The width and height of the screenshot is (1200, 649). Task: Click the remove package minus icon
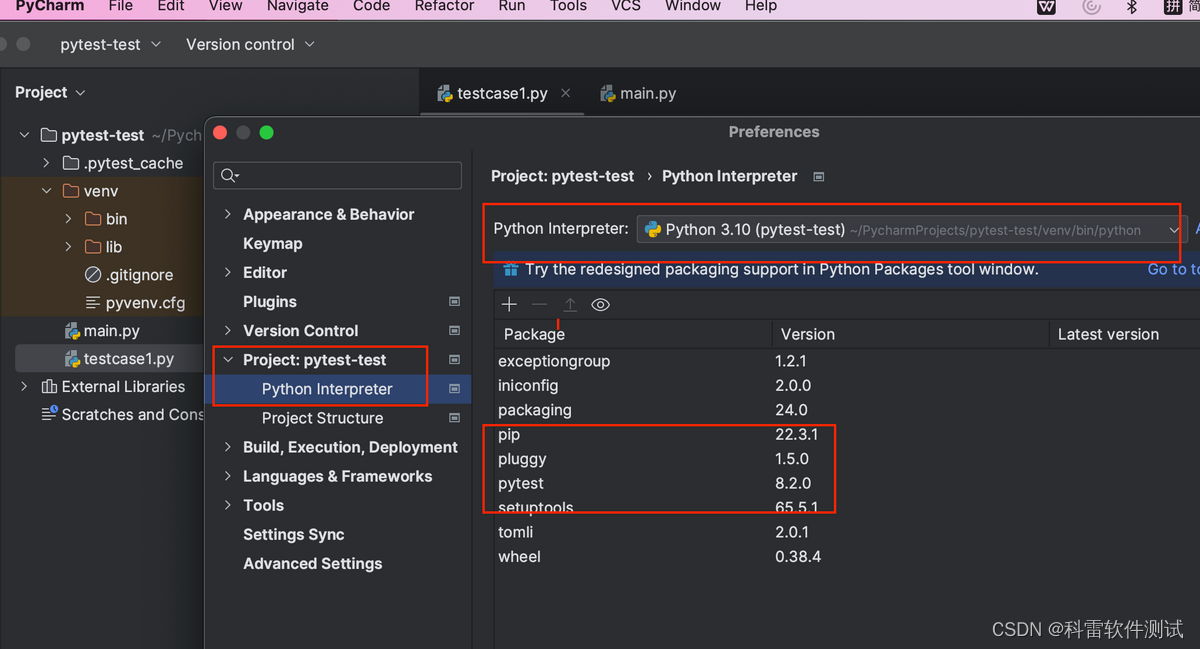click(x=540, y=304)
